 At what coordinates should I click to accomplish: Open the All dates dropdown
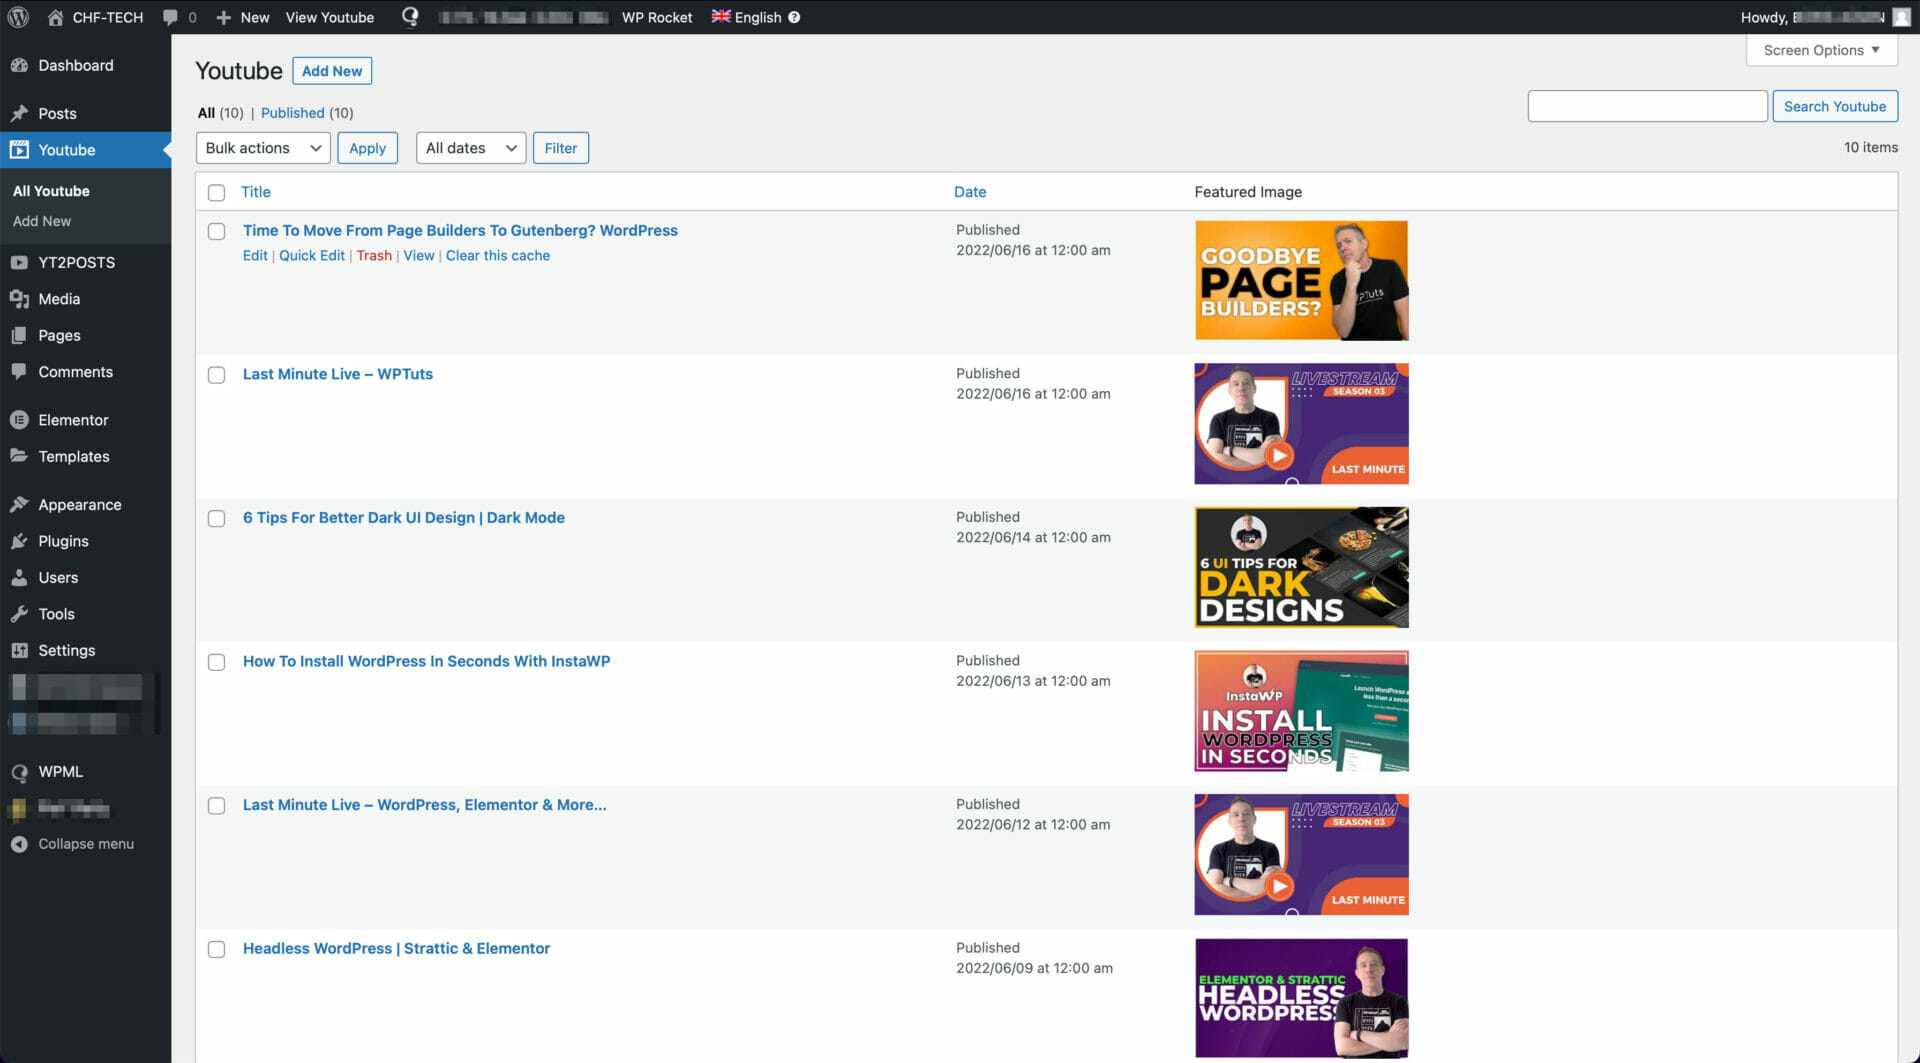pyautogui.click(x=471, y=148)
